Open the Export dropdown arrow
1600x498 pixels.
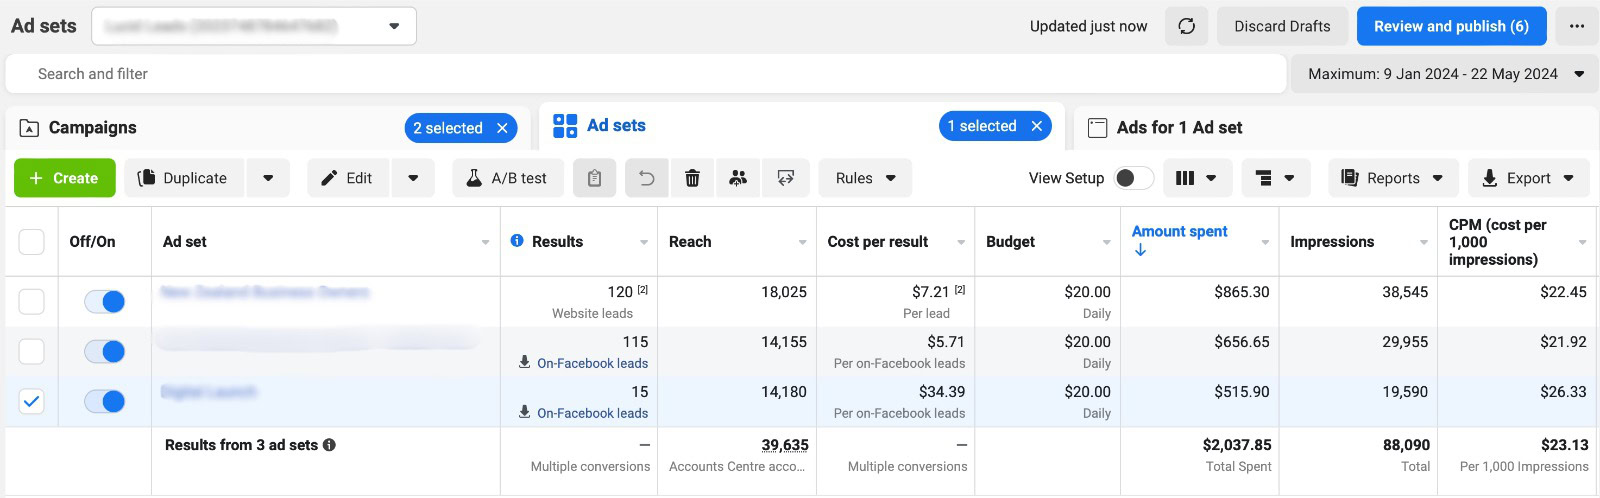[1569, 178]
